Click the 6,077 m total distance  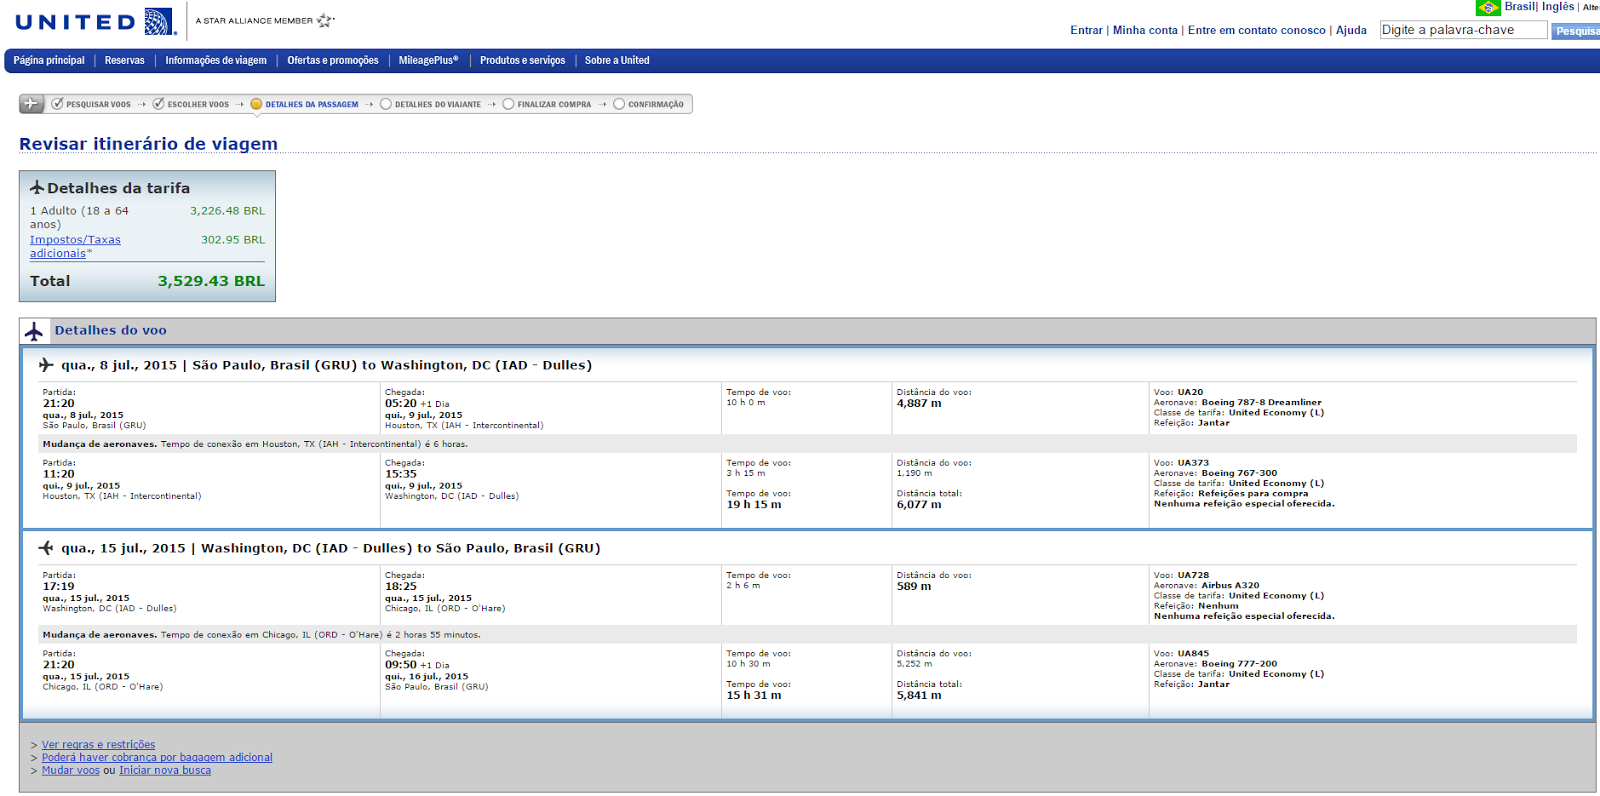(919, 505)
